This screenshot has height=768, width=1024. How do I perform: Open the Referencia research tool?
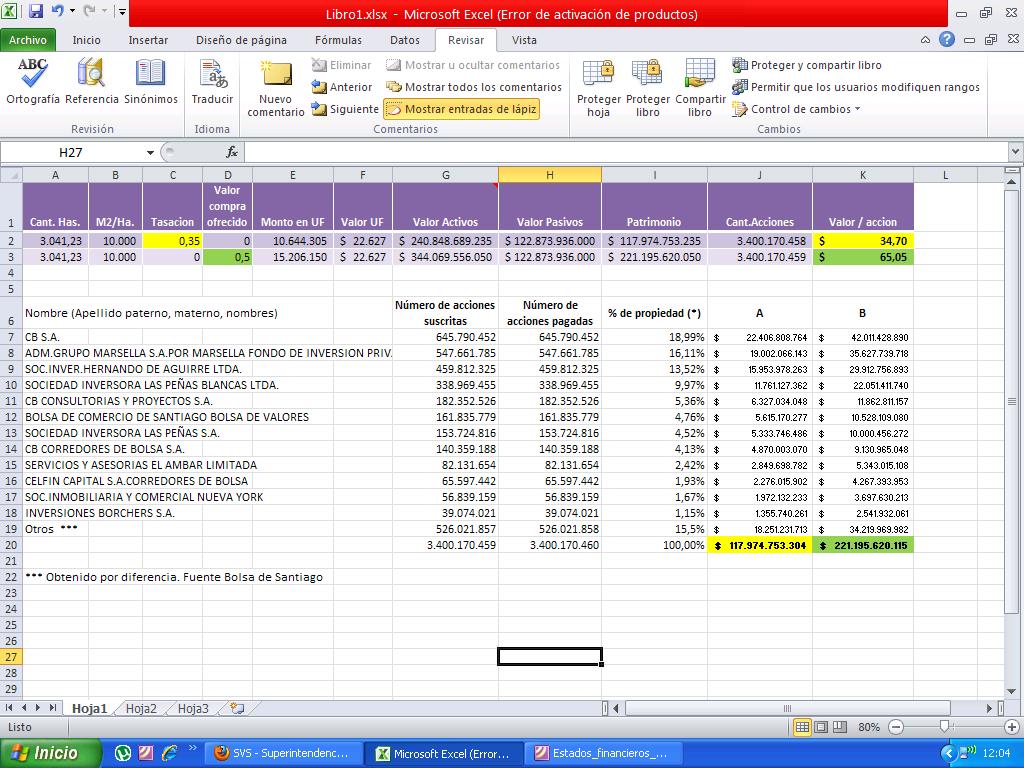pyautogui.click(x=91, y=82)
